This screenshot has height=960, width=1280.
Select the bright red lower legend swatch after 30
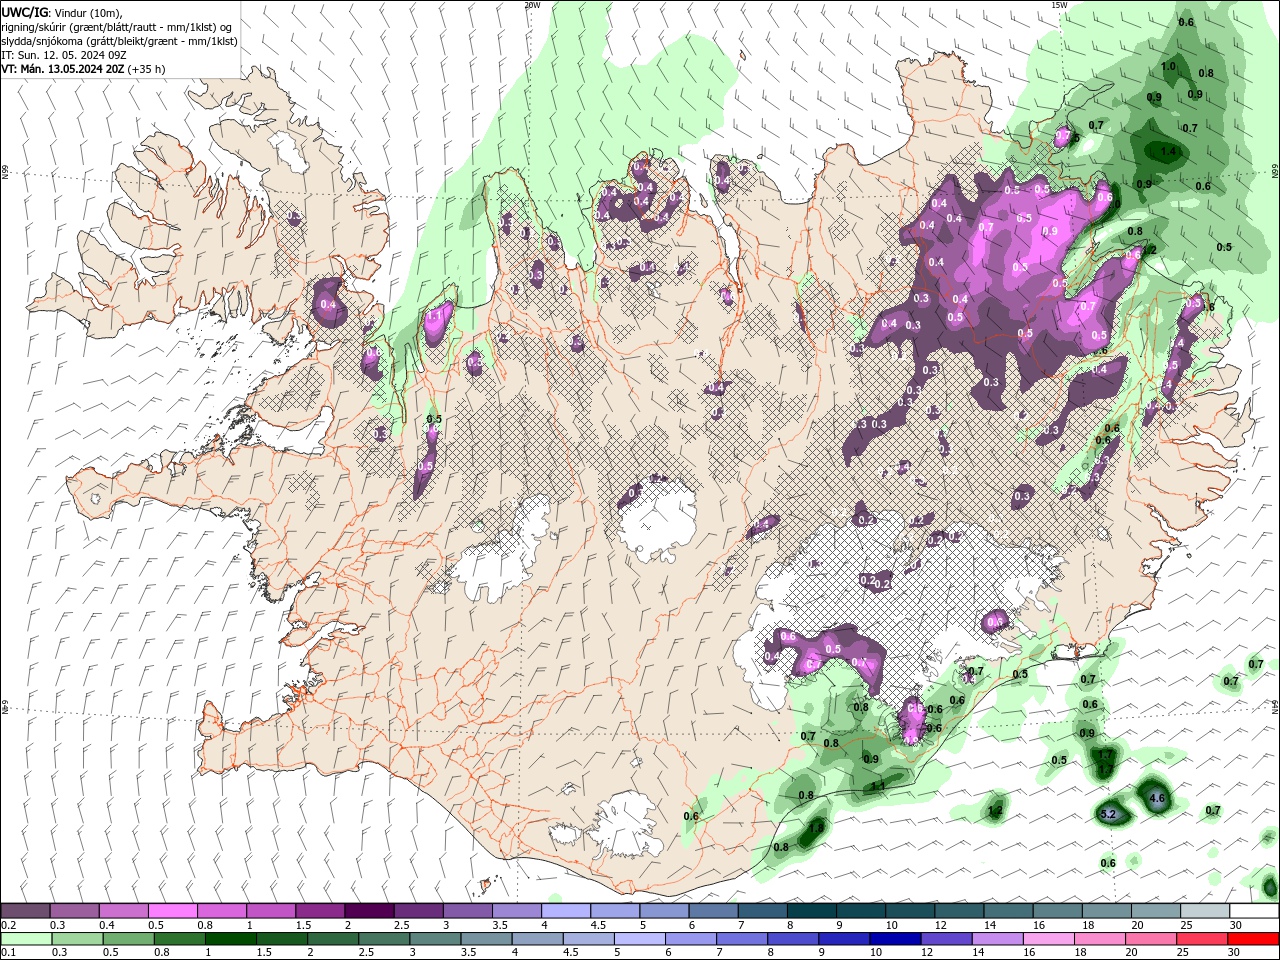1254,939
